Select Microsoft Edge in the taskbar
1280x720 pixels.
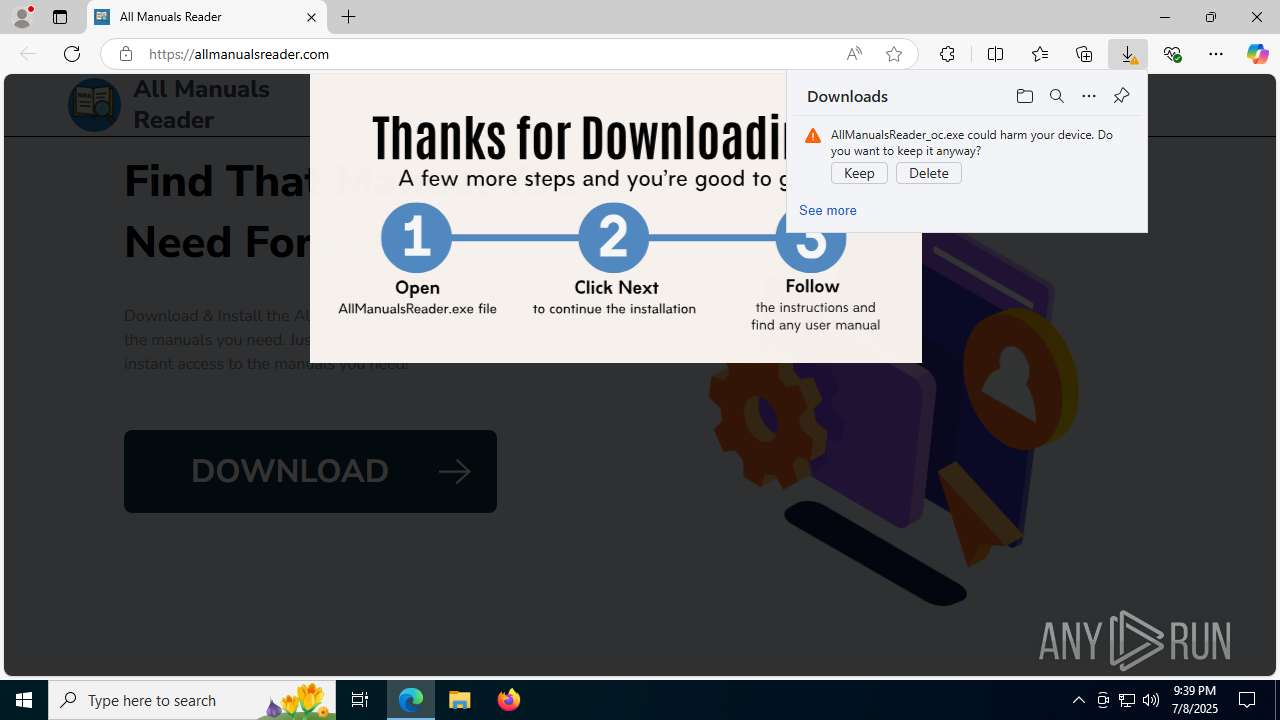(x=411, y=700)
